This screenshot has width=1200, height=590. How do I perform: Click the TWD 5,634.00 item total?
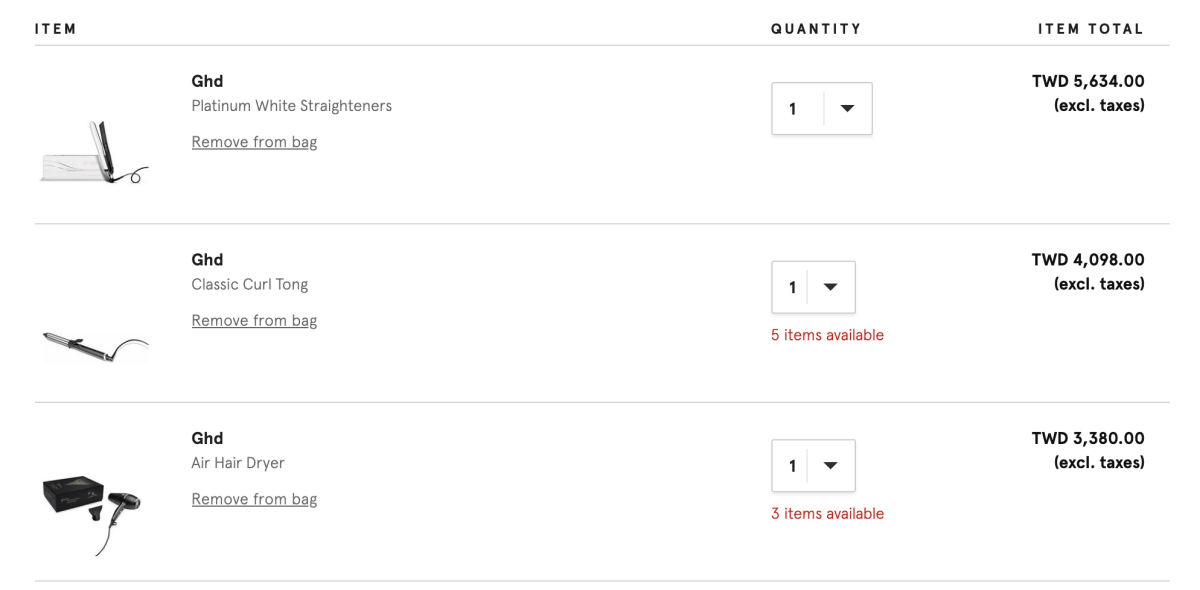pyautogui.click(x=1088, y=81)
